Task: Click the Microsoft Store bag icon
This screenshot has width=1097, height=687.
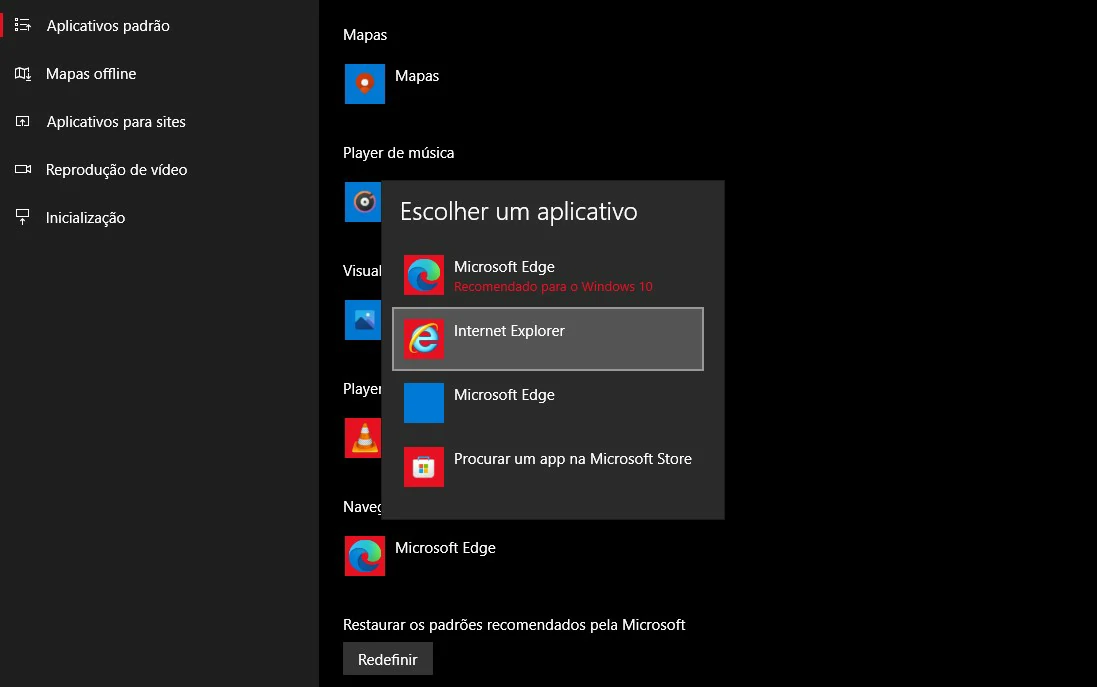Action: click(x=424, y=467)
